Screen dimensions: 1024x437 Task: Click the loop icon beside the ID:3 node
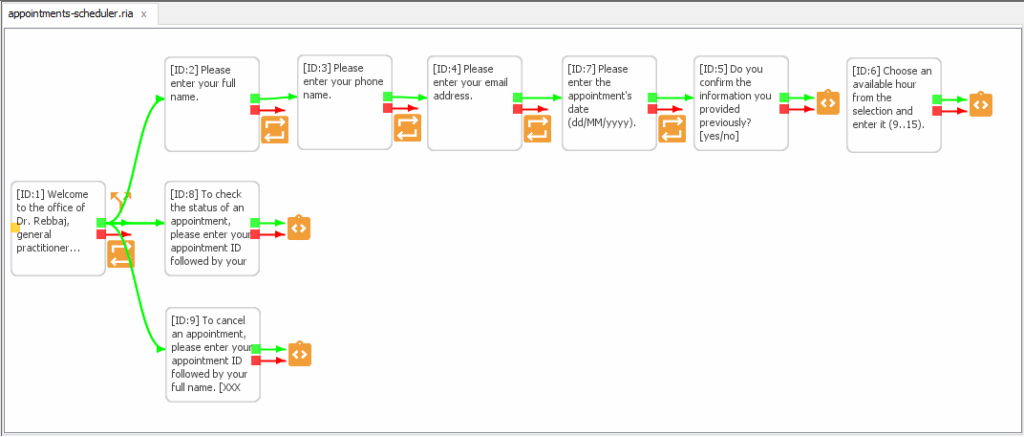coord(407,127)
